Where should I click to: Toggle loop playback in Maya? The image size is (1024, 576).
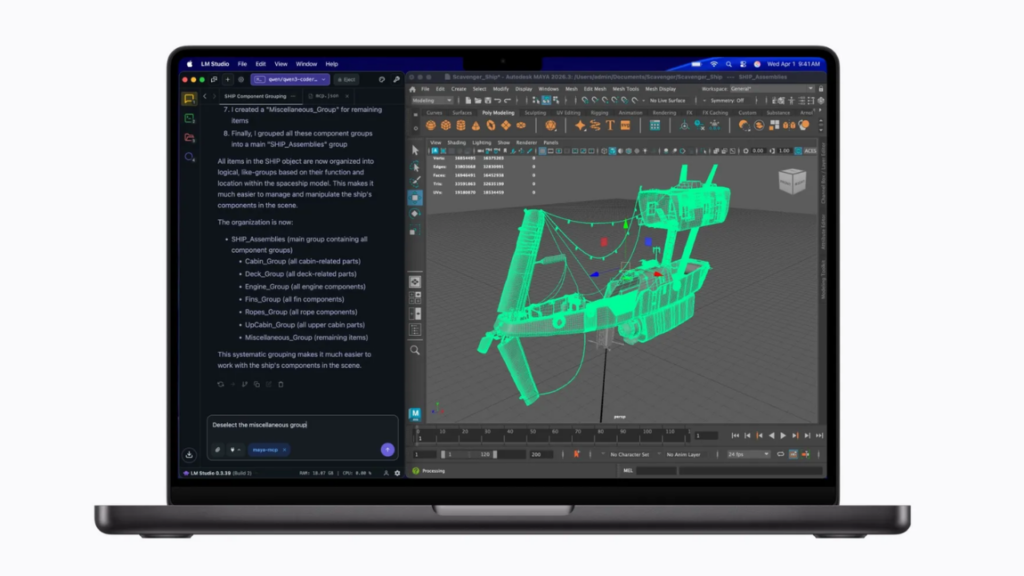coord(780,455)
